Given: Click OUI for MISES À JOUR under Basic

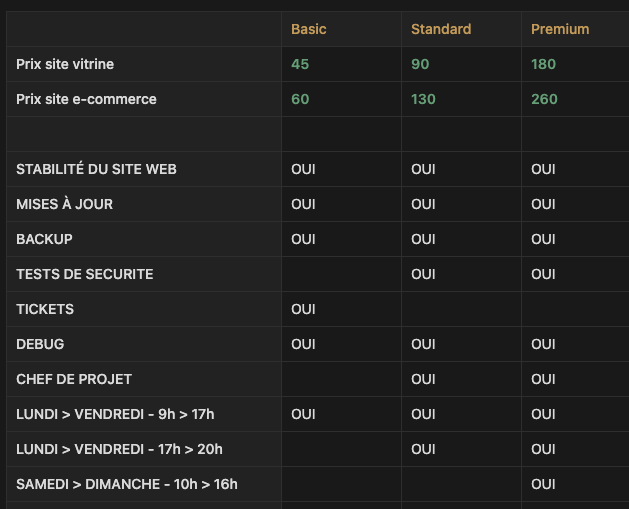Looking at the screenshot, I should tap(303, 204).
